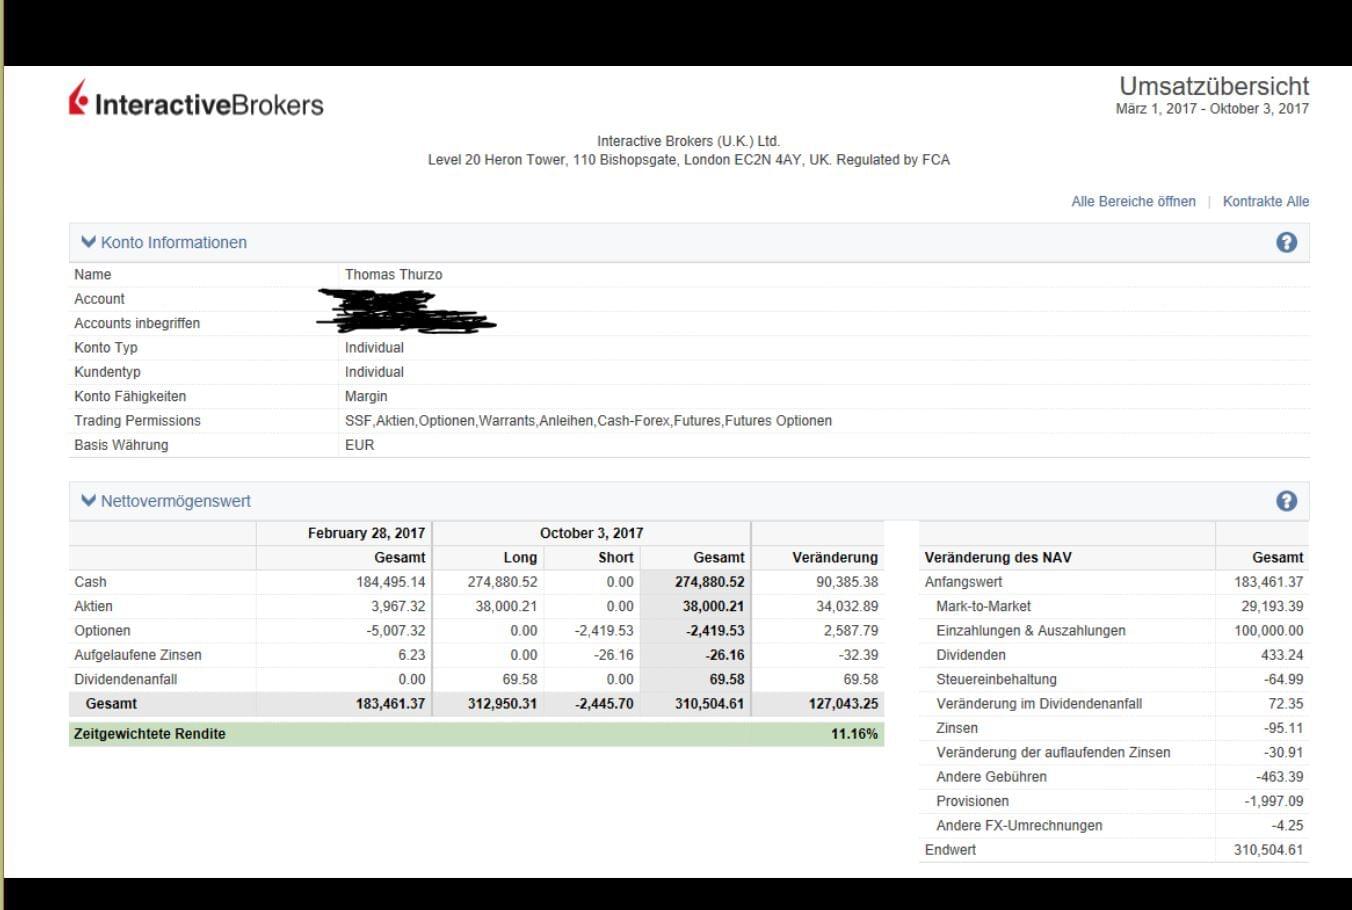The height and width of the screenshot is (910, 1352).
Task: Select Veränderung der auflaufenden Zinsen value -30.91
Action: point(1283,752)
